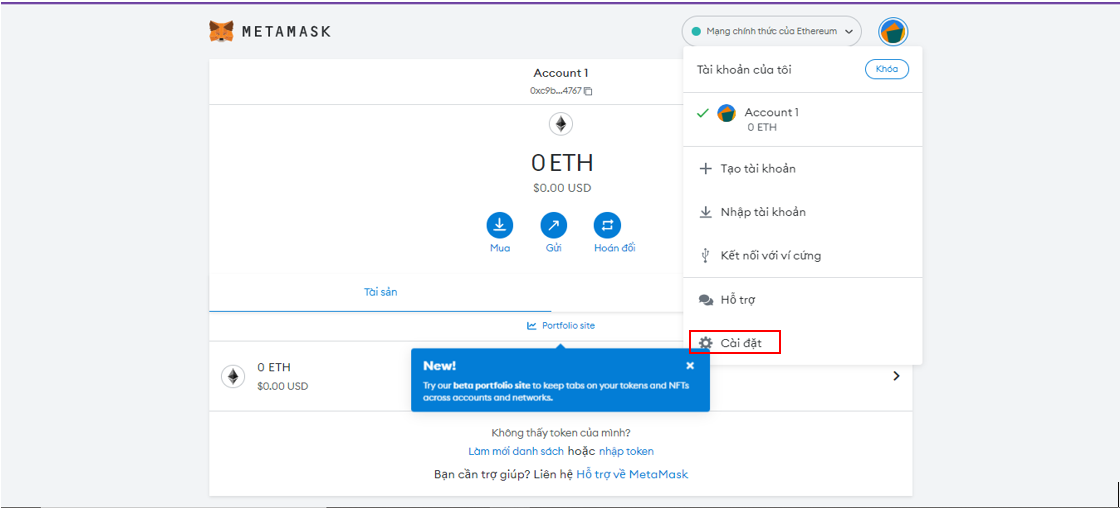Select Nhập tài khoản menu item
Viewport: 1120px width, 508px height.
tap(803, 212)
